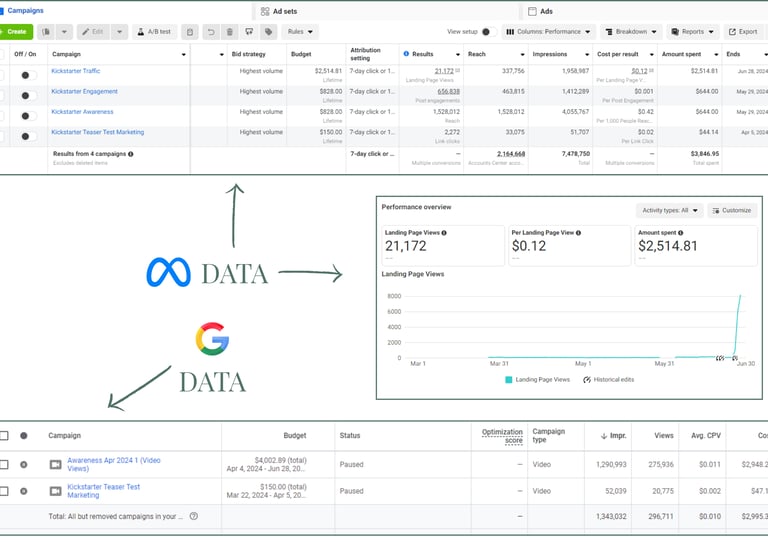The image size is (768, 550).
Task: Click the Duplicate campaign icon button
Action: click(x=47, y=32)
